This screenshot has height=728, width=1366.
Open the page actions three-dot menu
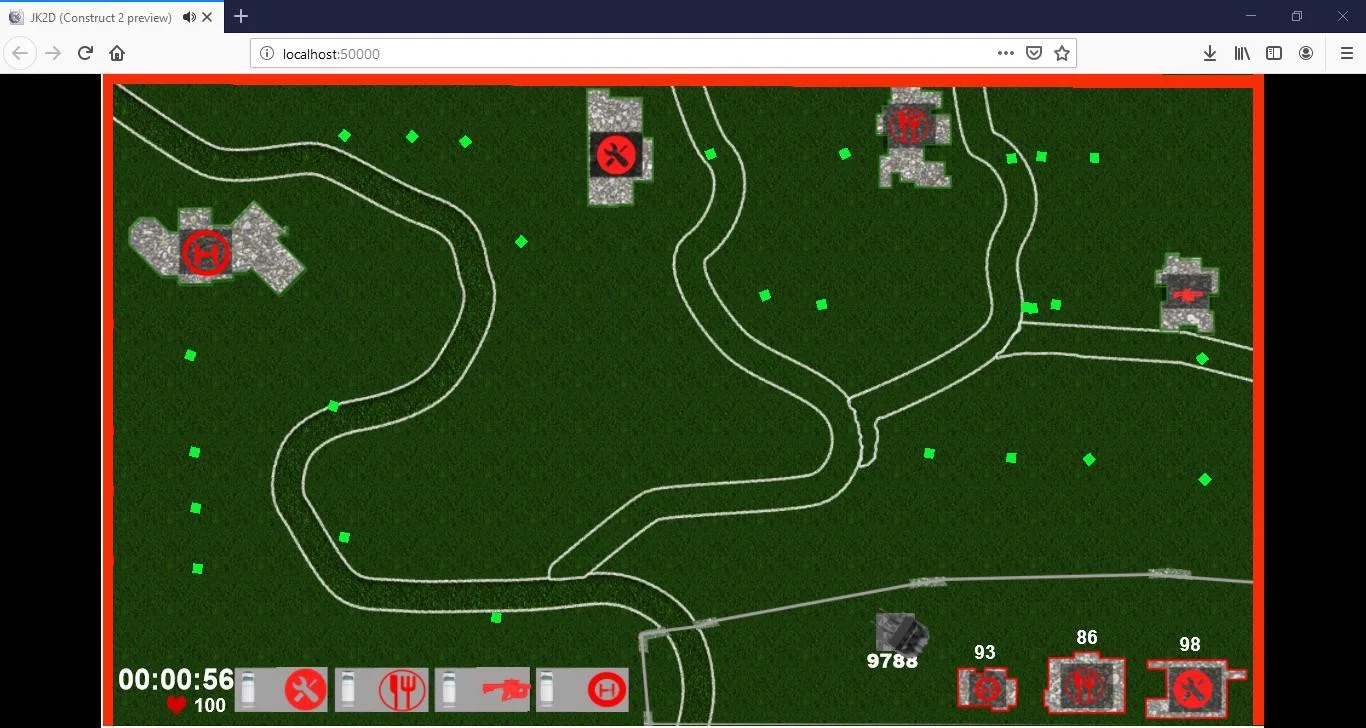[1006, 53]
